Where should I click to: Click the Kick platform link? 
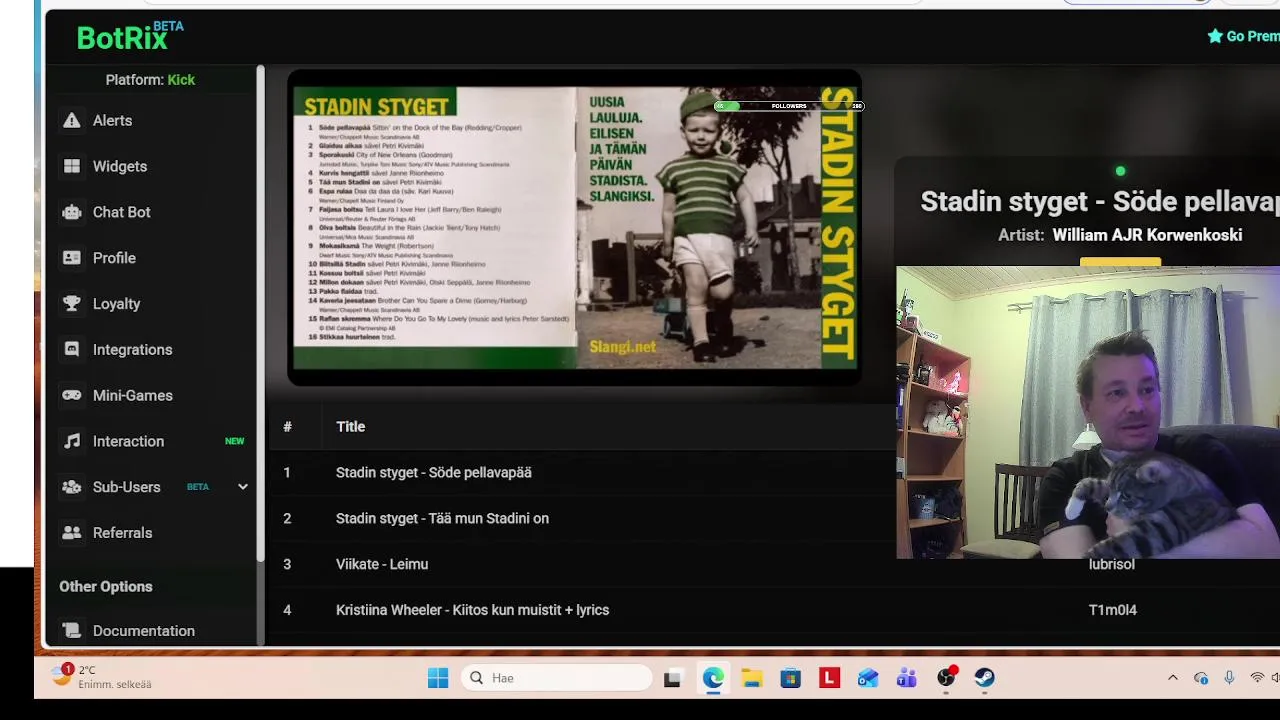[x=181, y=80]
